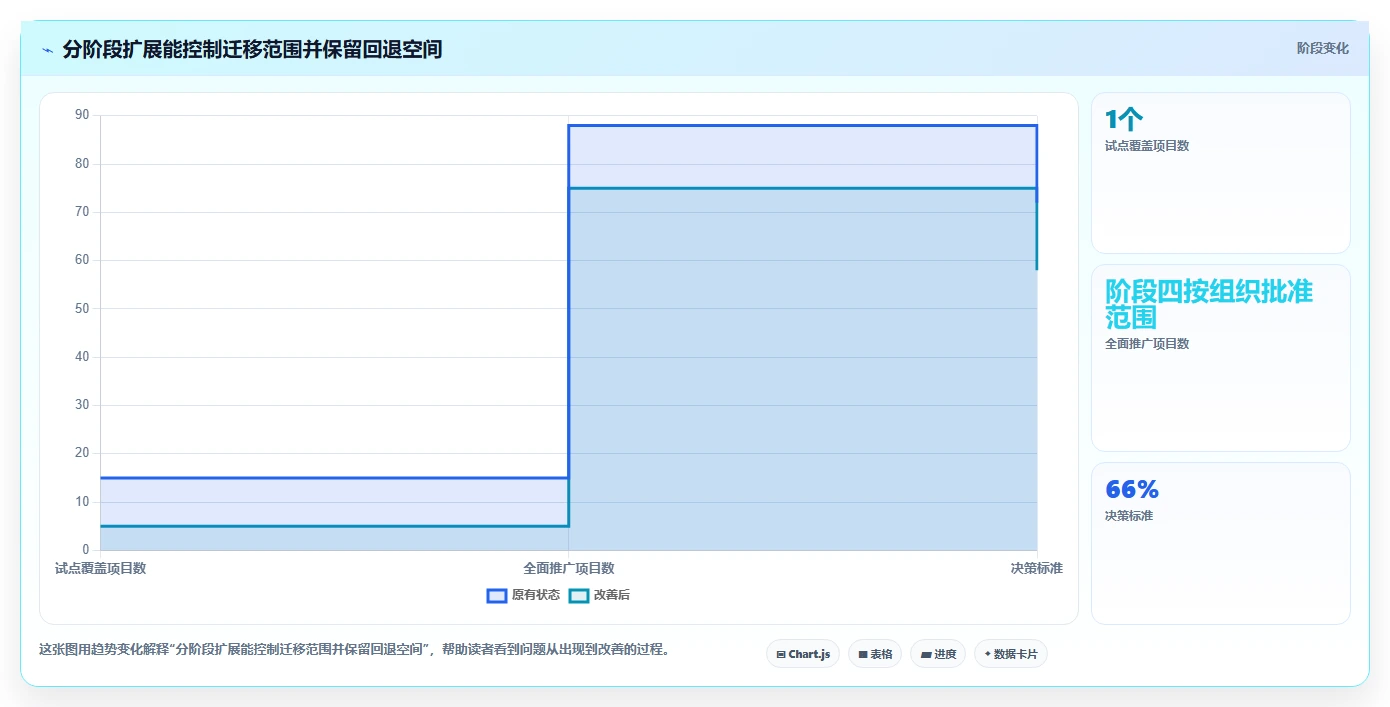The width and height of the screenshot is (1390, 707).
Task: Open the 1个 试点覆盖项目数 card
Action: pyautogui.click(x=1221, y=173)
